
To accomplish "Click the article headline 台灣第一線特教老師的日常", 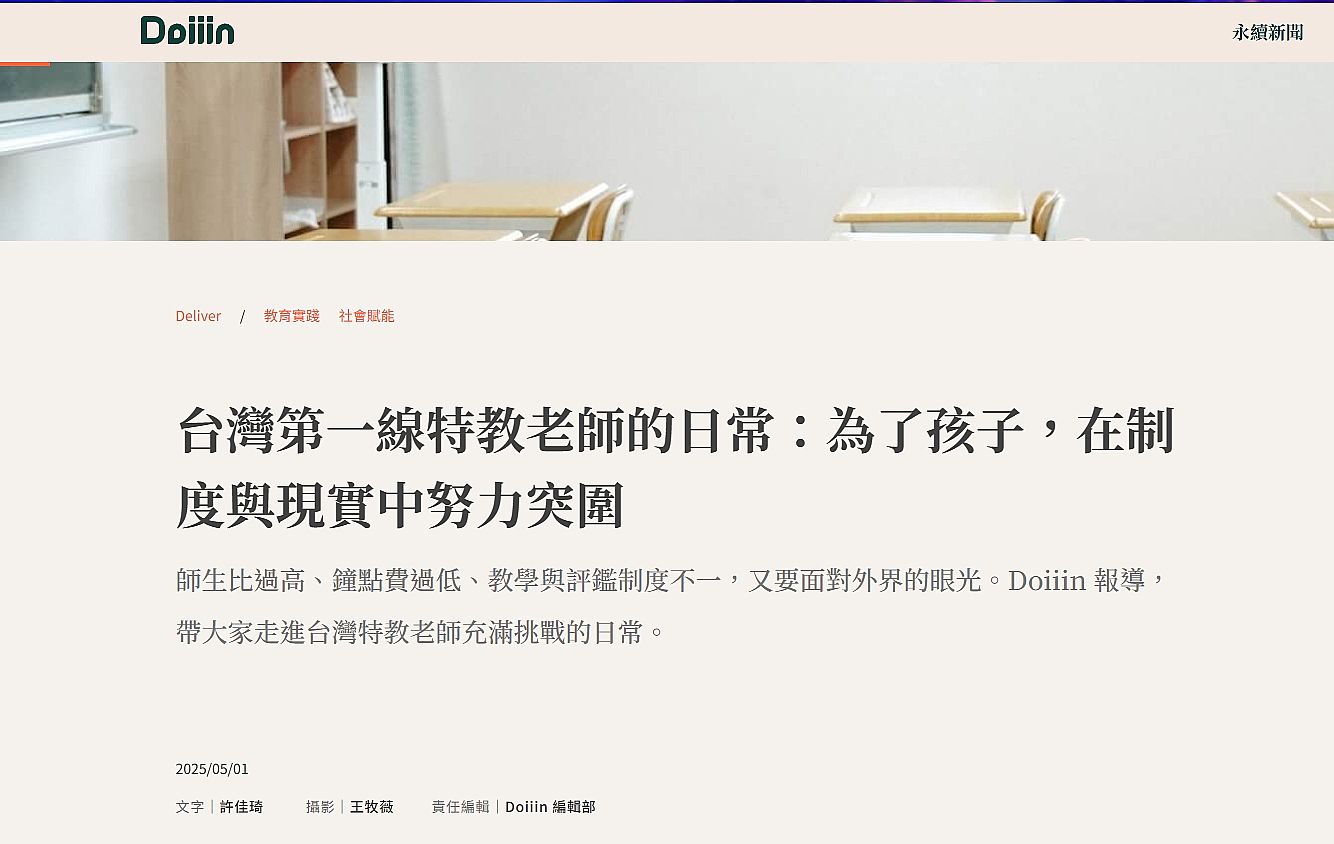I will [x=676, y=467].
